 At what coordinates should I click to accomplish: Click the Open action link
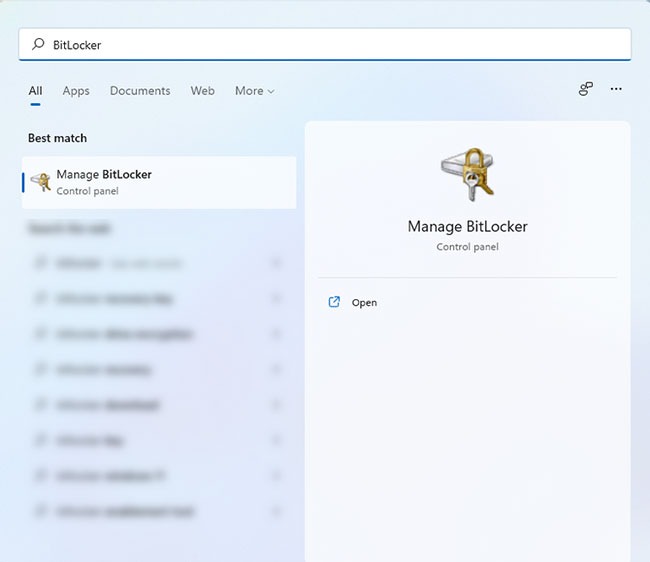click(x=364, y=303)
